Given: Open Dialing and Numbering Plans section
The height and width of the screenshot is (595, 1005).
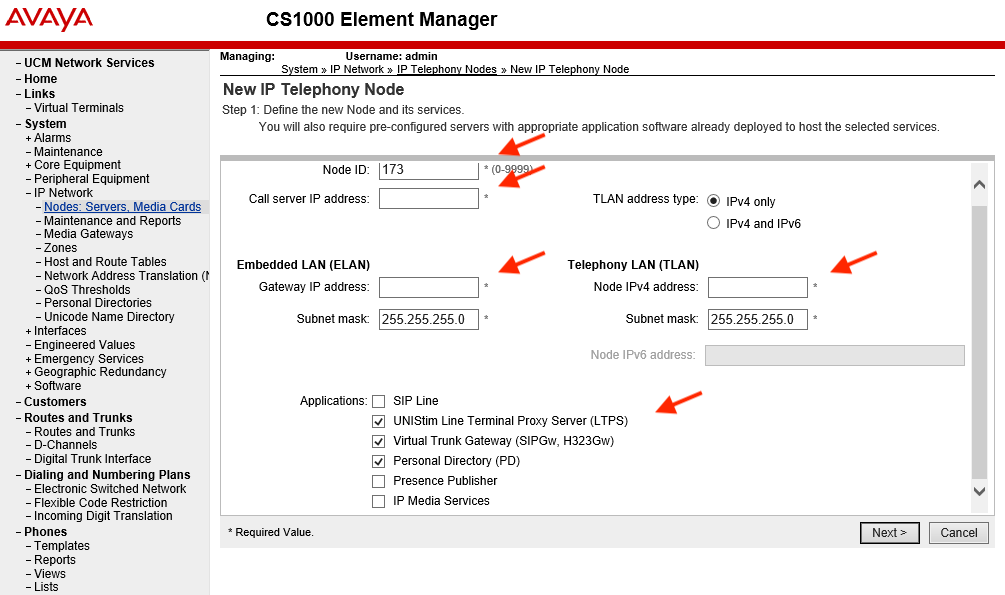Looking at the screenshot, I should pyautogui.click(x=107, y=475).
